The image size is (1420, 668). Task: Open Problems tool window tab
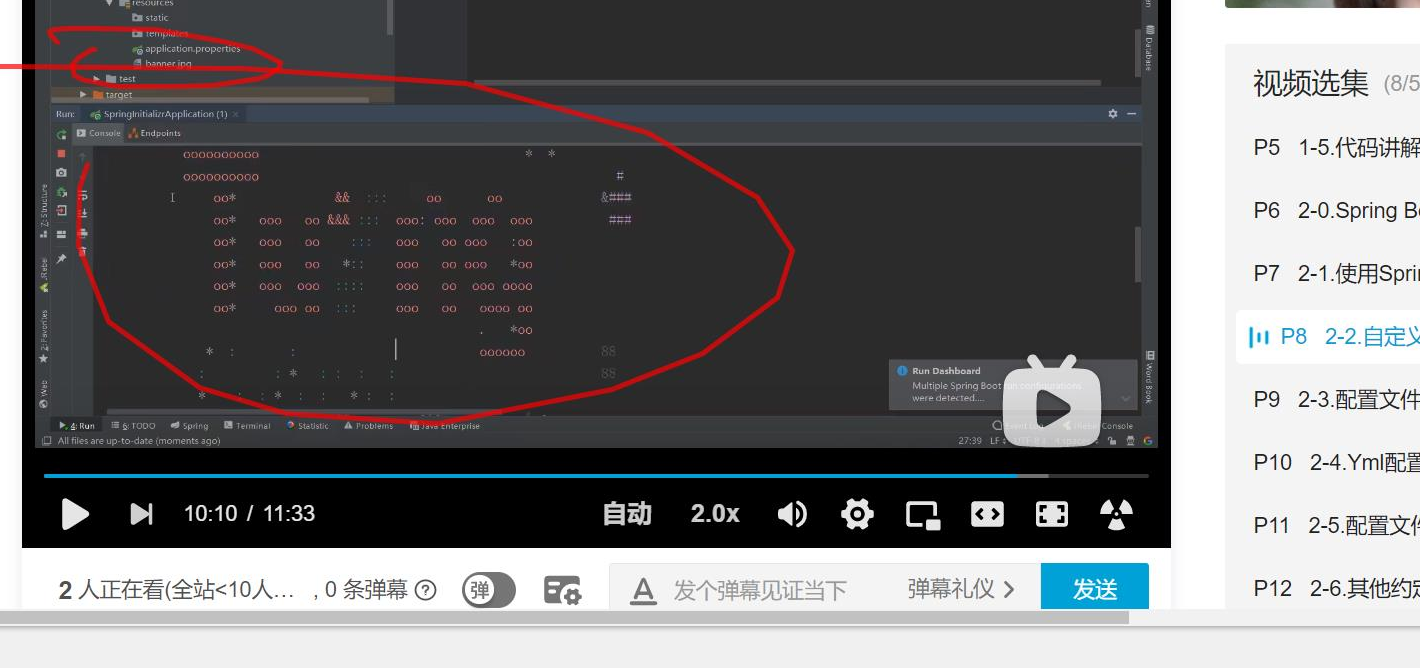[x=370, y=426]
